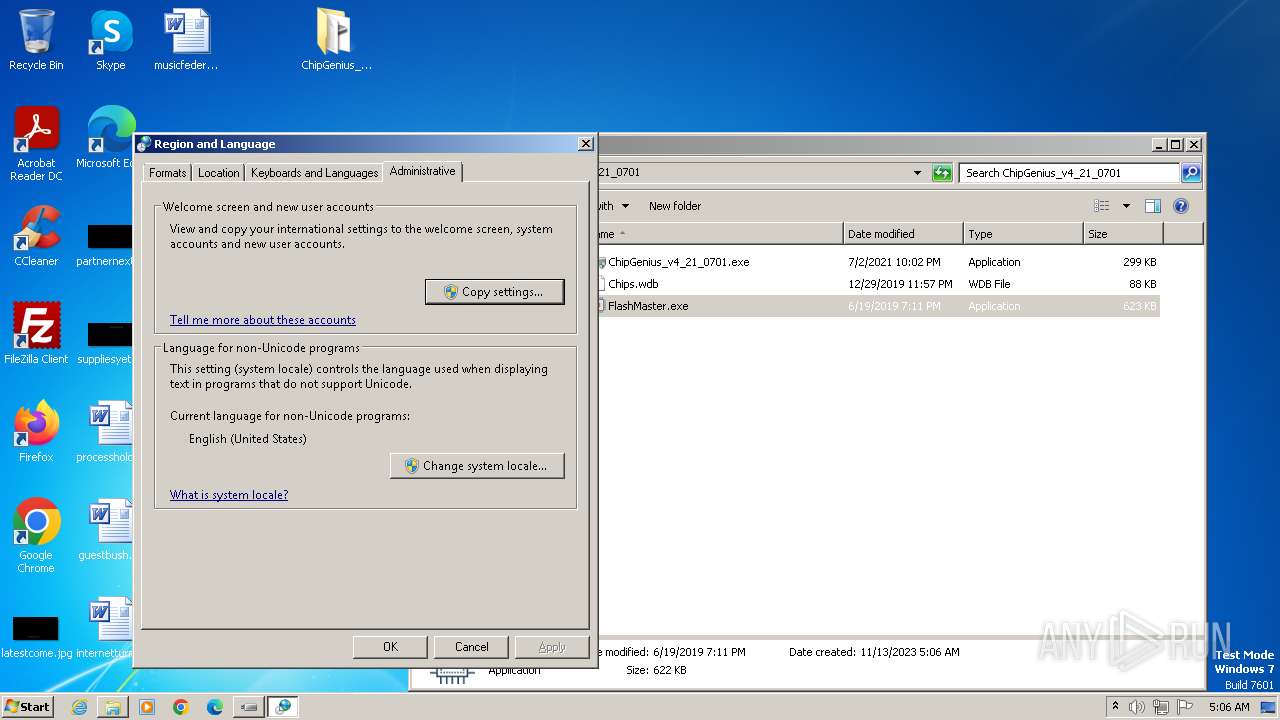This screenshot has height=720, width=1280.
Task: Open the Share with dropdown in Explorer
Action: (x=614, y=206)
